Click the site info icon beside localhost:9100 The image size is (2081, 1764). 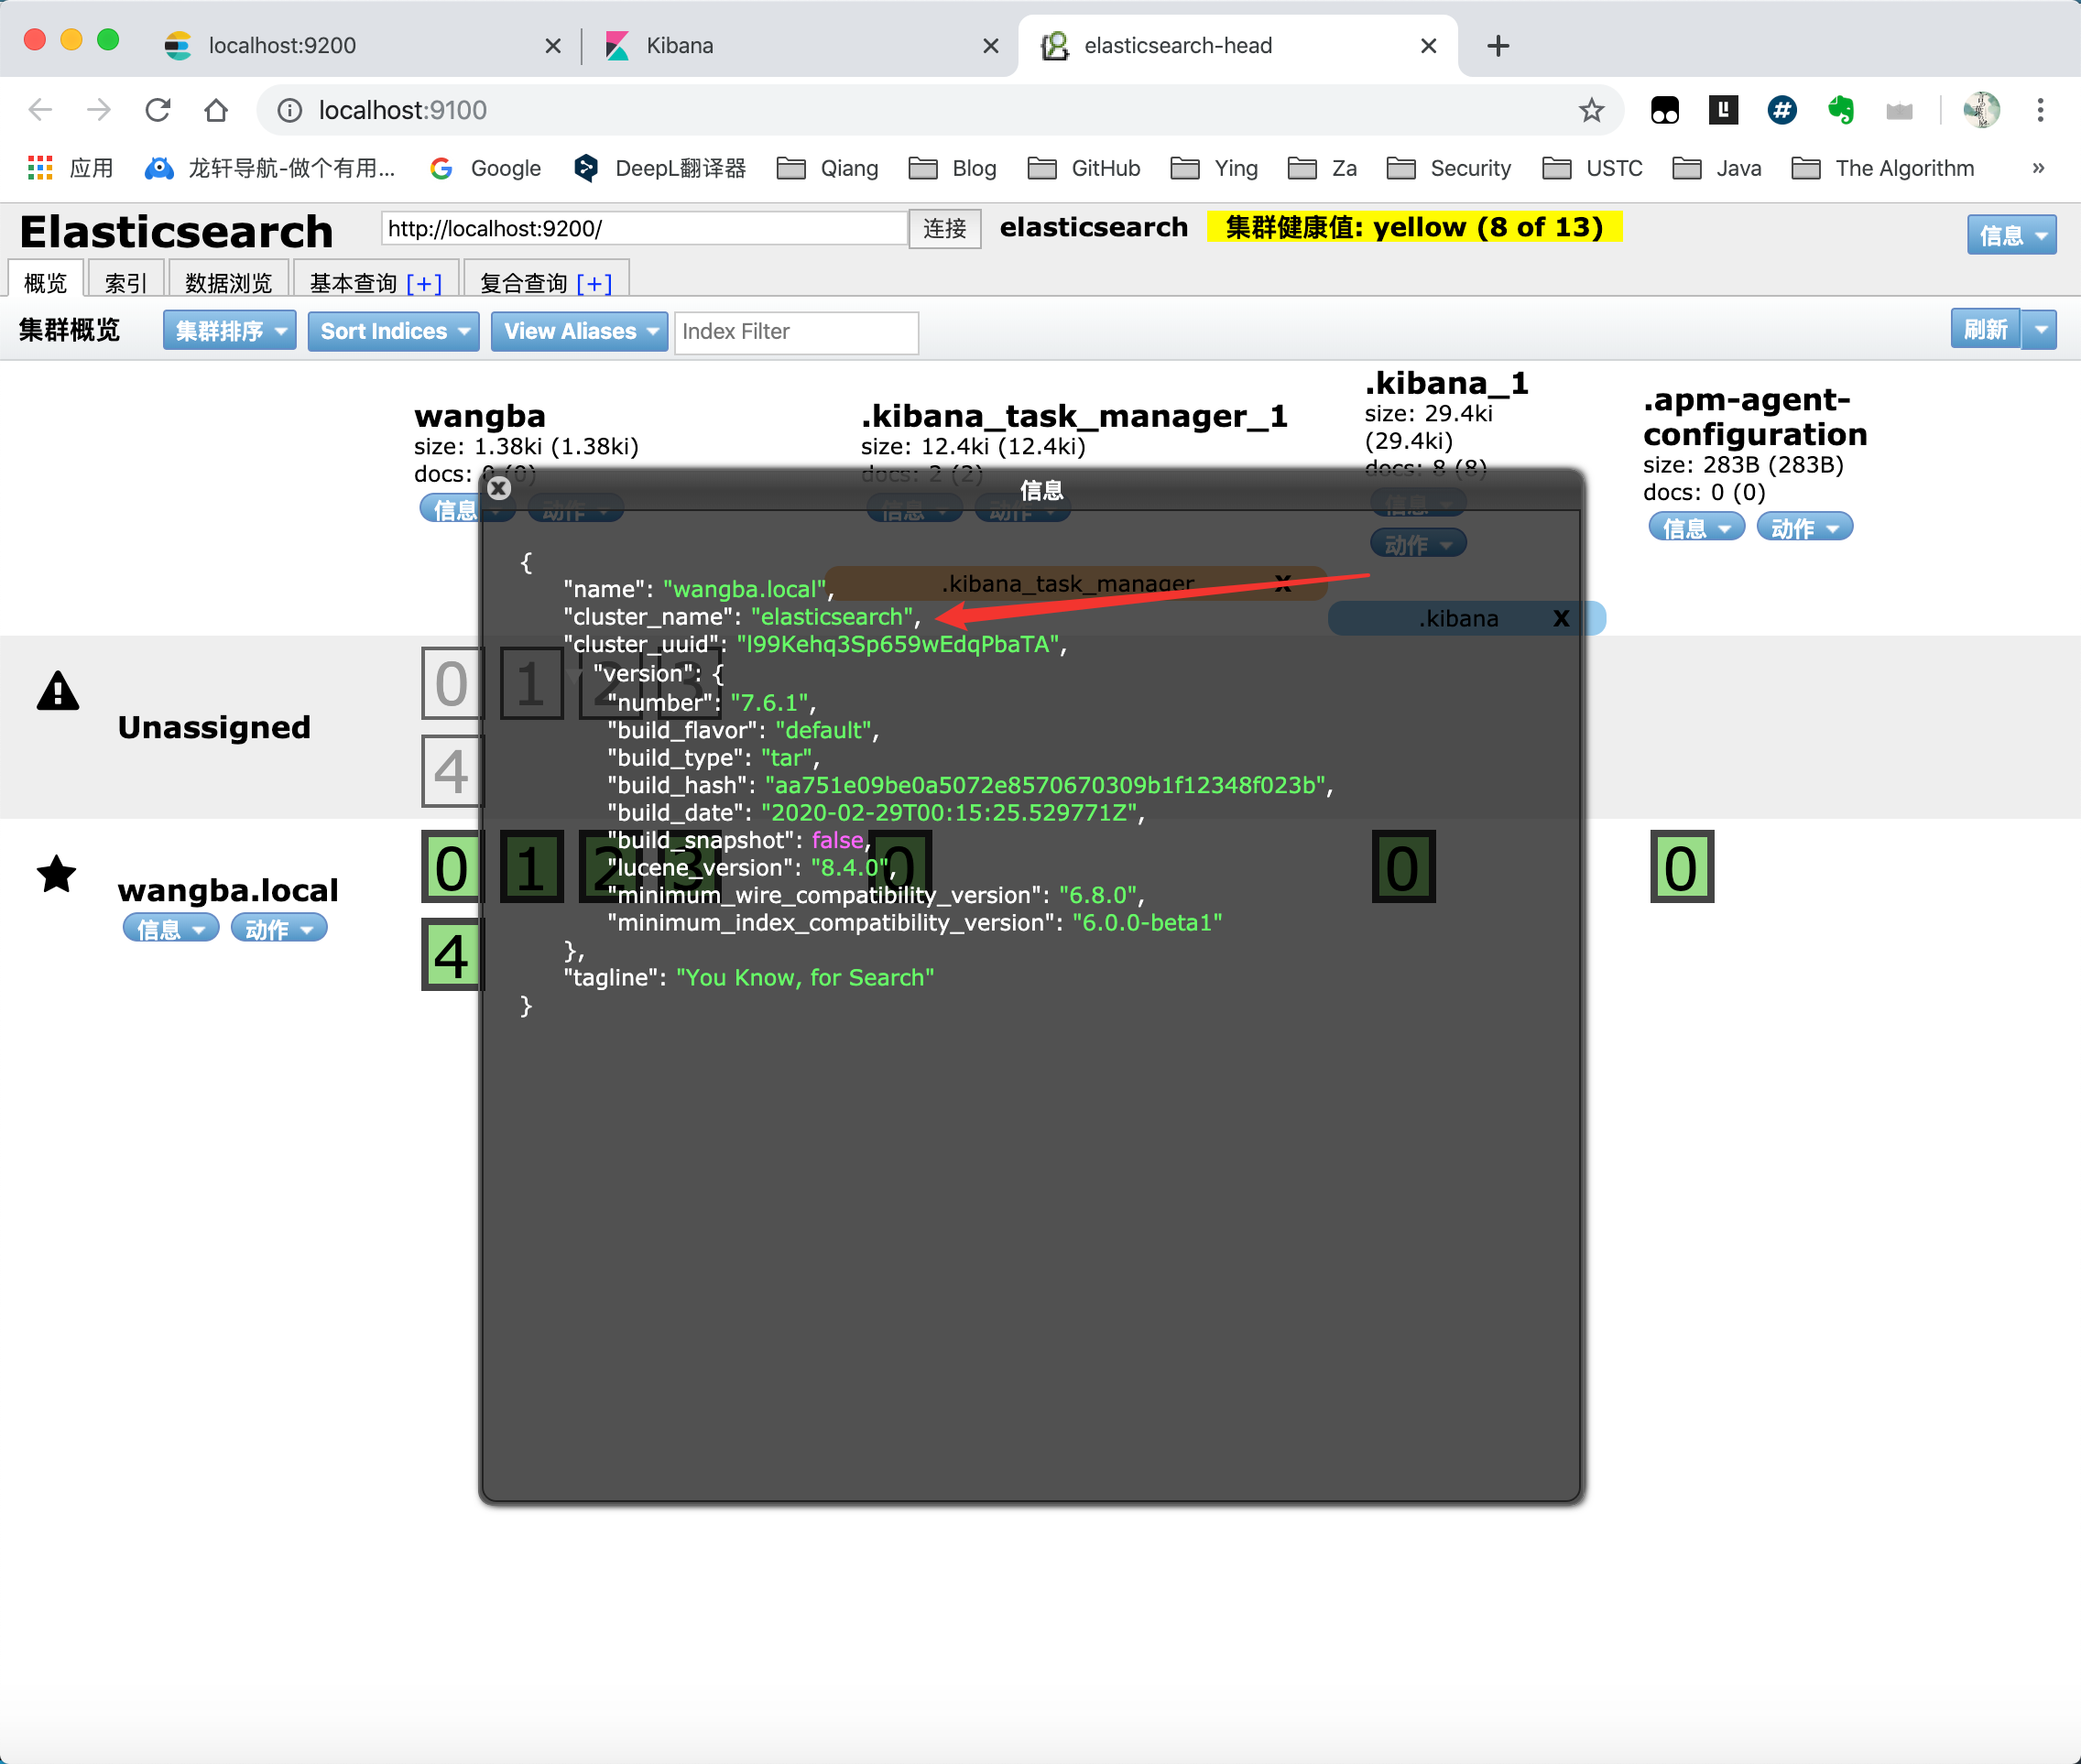290,110
